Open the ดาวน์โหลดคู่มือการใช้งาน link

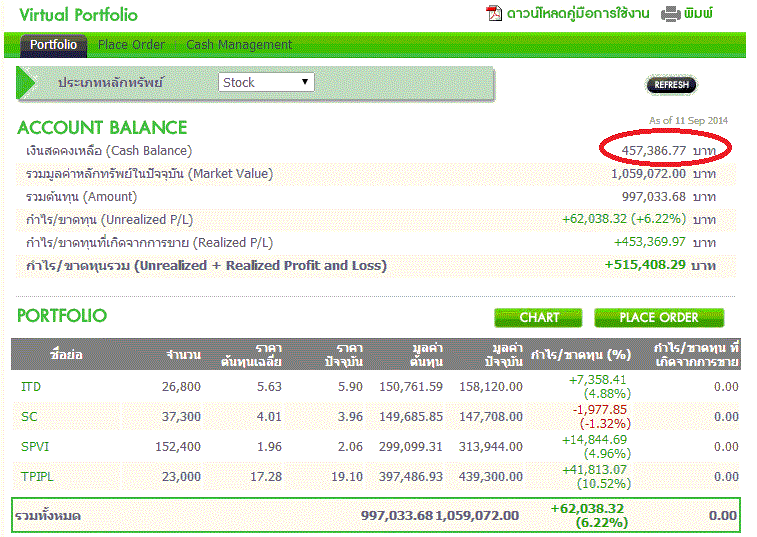point(578,14)
